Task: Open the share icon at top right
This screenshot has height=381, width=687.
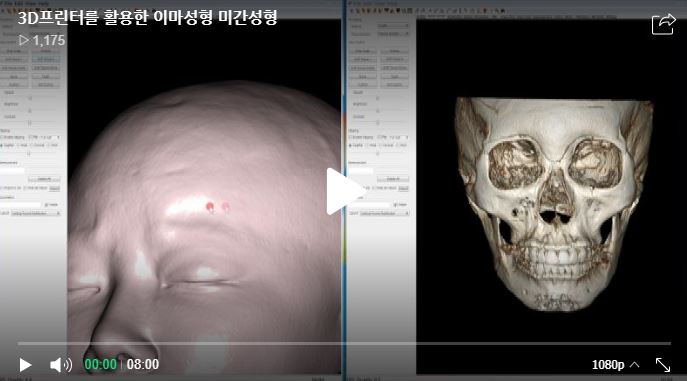Action: (663, 24)
